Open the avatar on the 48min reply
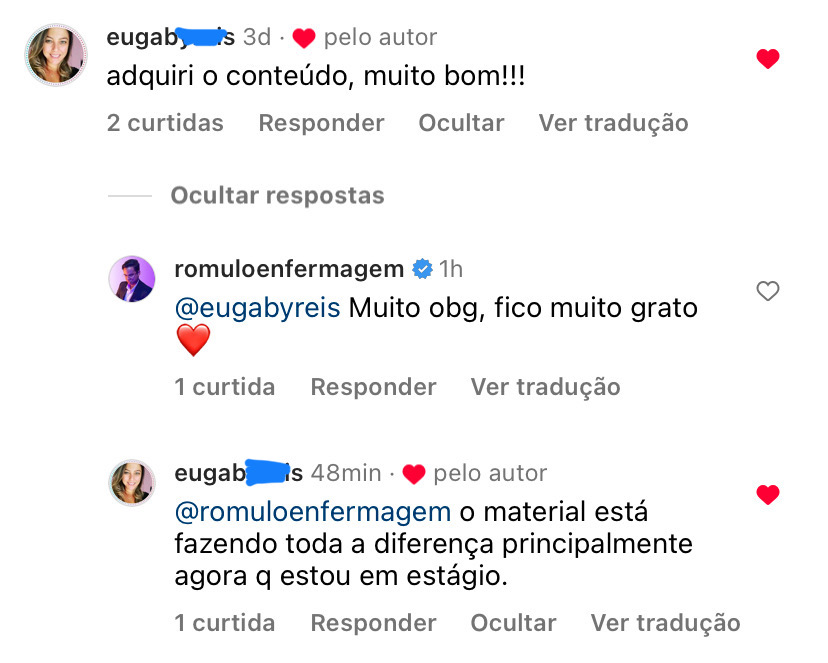The height and width of the screenshot is (663, 828). [132, 483]
